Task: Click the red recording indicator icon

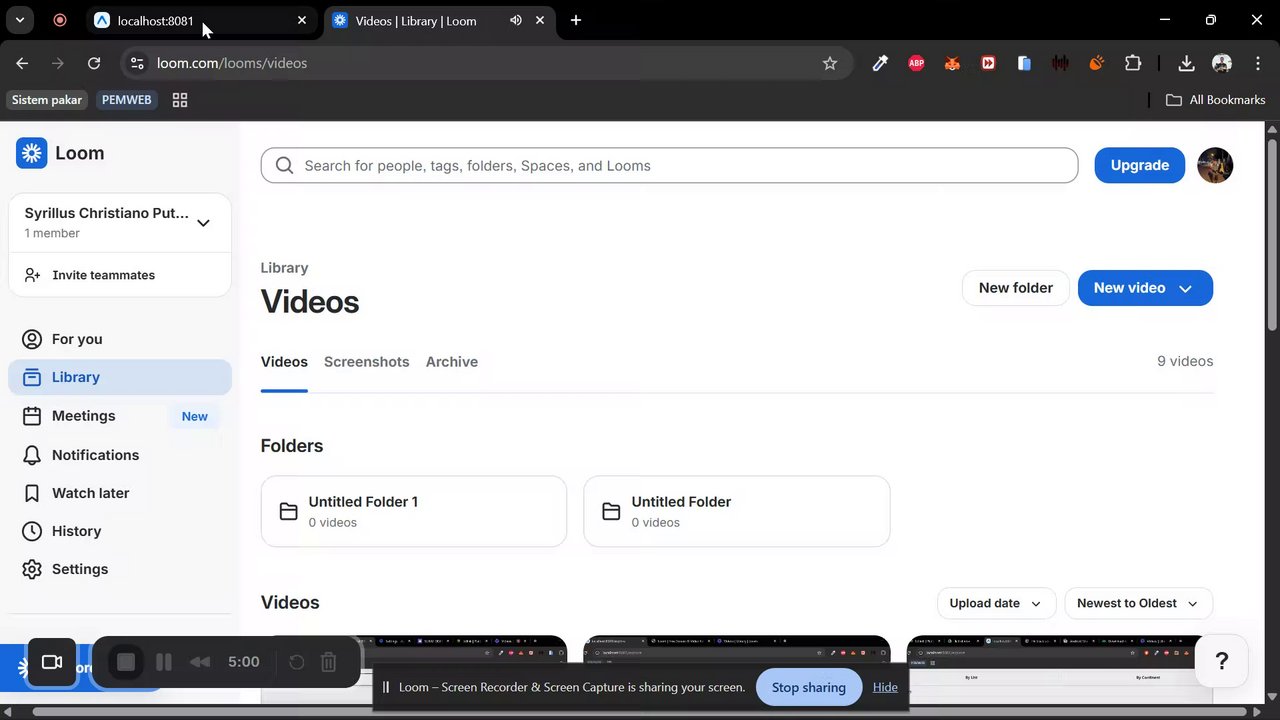Action: click(60, 20)
